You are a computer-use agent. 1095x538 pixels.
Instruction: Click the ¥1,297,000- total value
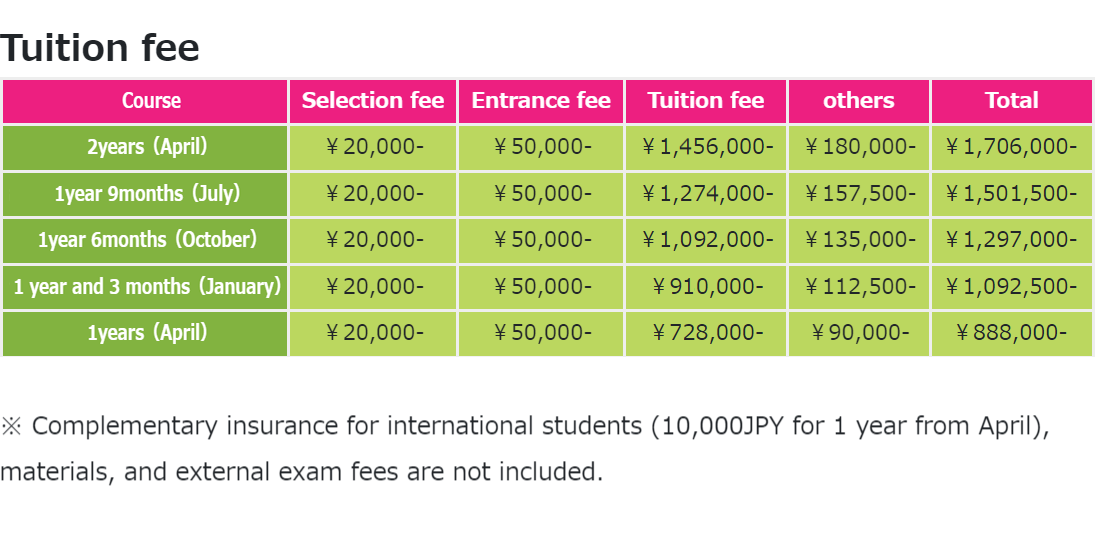1012,240
